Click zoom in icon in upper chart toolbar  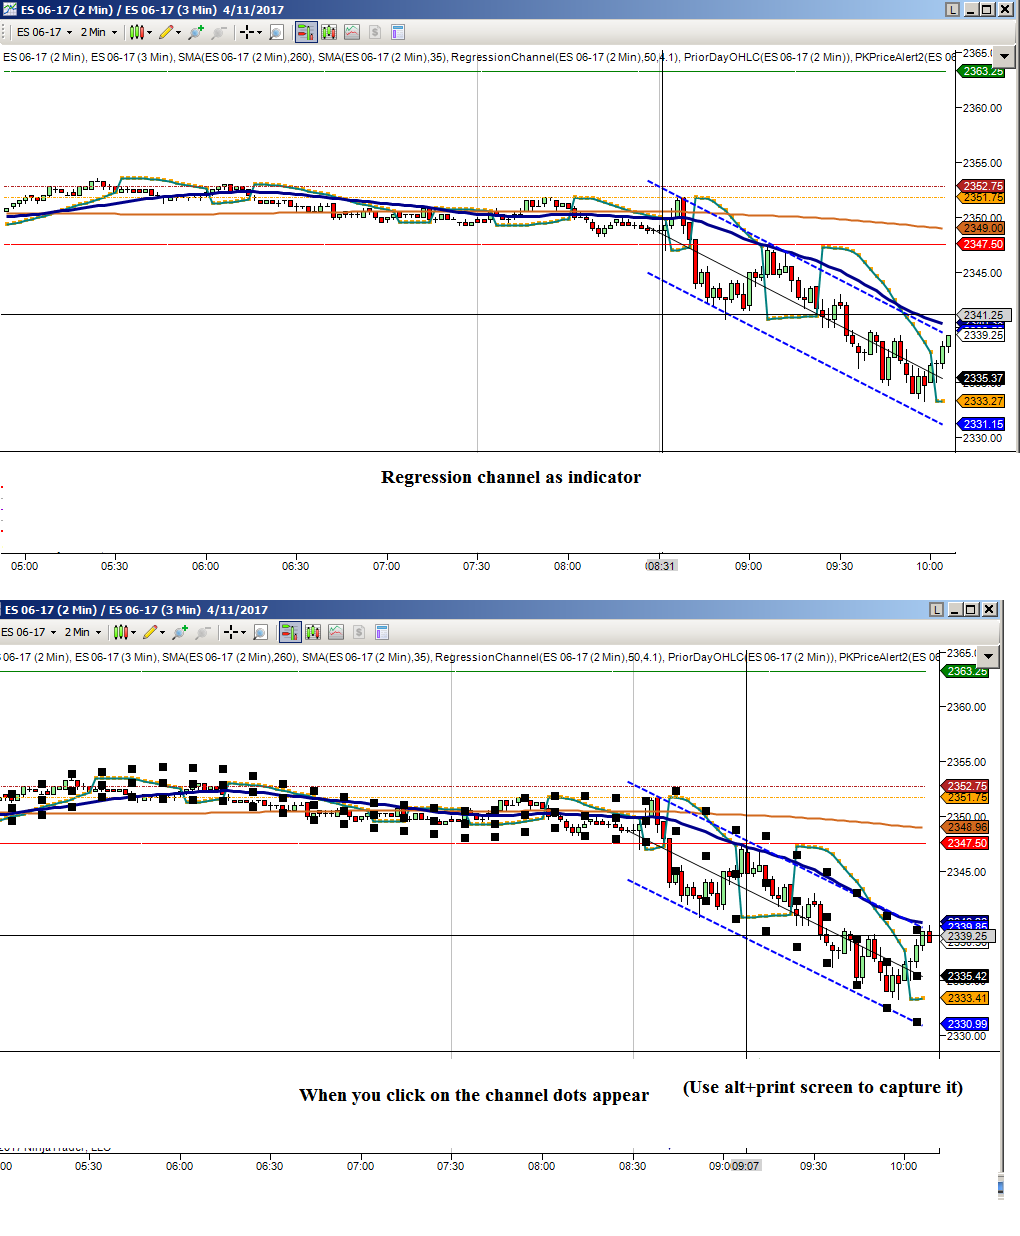(196, 32)
